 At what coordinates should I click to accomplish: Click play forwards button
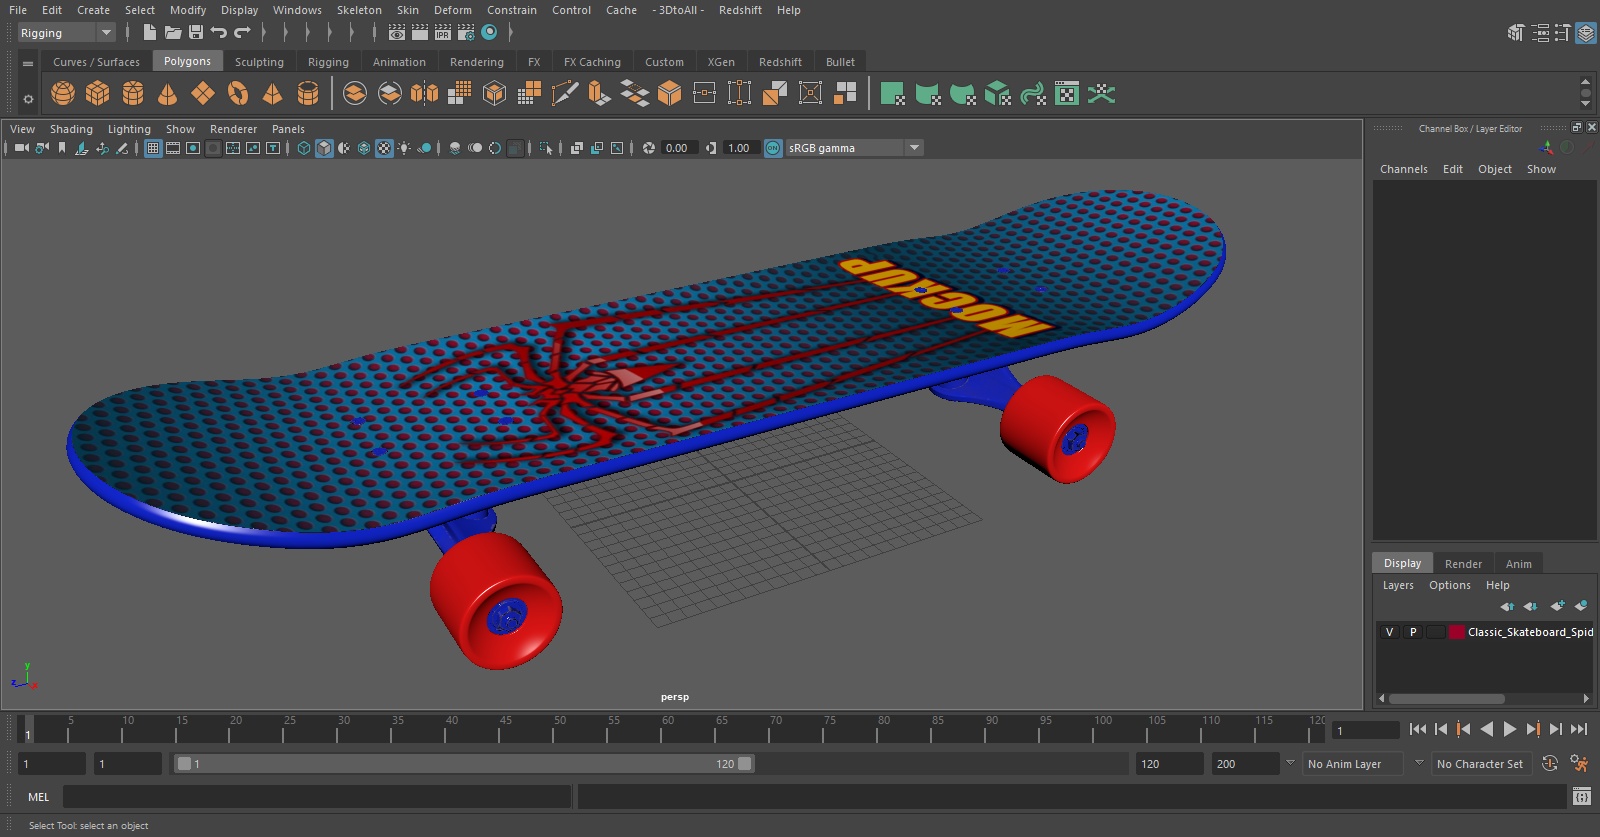point(1510,730)
